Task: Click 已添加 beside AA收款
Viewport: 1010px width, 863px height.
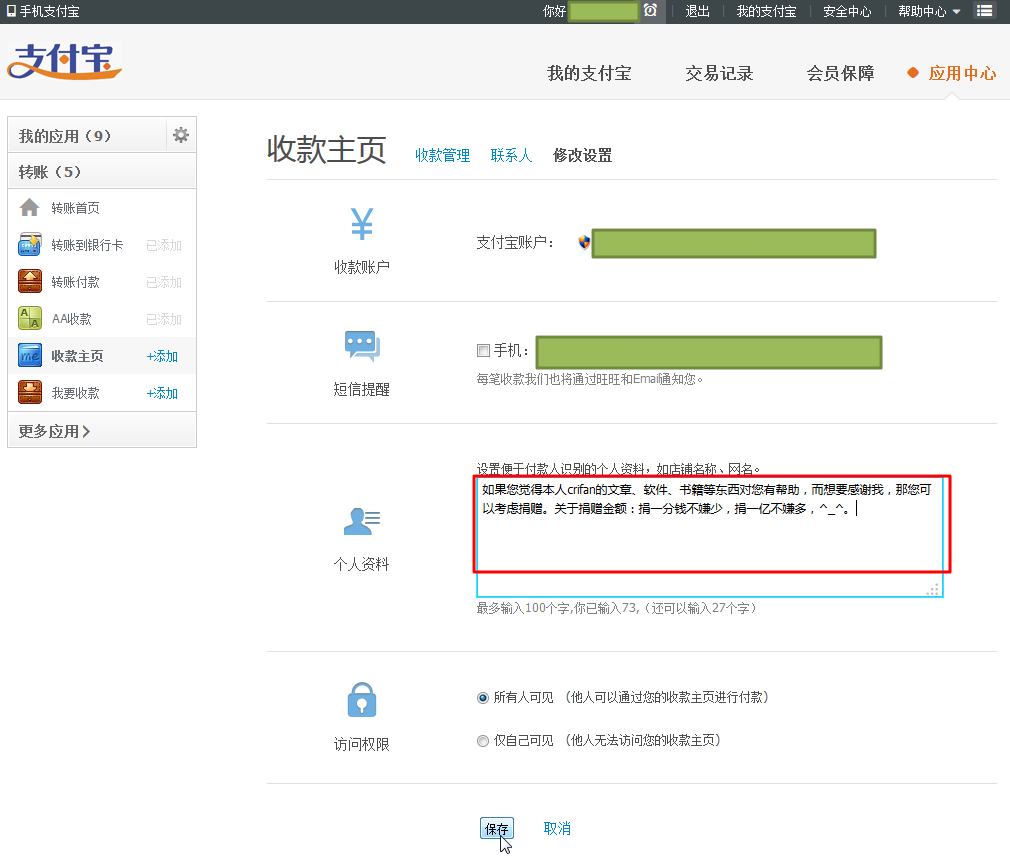Action: 164,319
